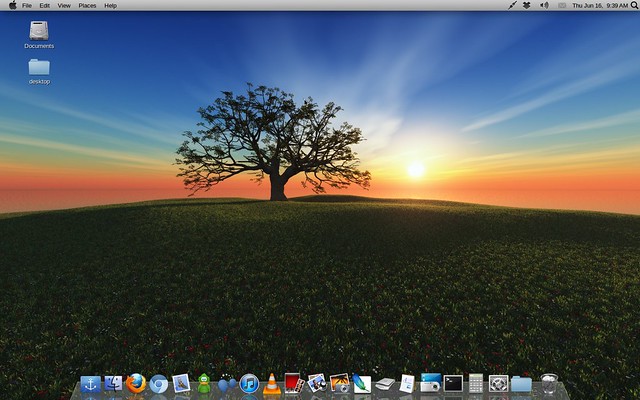Open the mail stamp icon in the dock

click(181, 384)
